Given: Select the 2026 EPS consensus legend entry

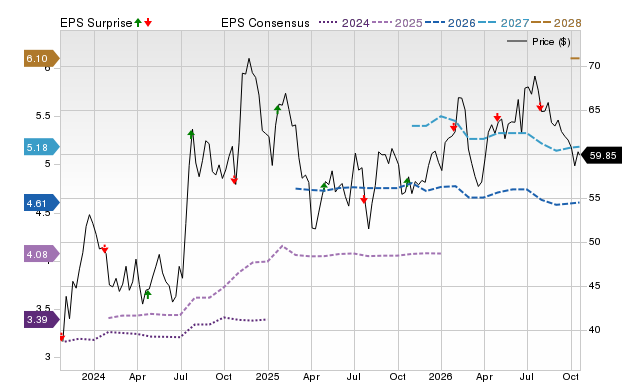Looking at the screenshot, I should coord(450,23).
